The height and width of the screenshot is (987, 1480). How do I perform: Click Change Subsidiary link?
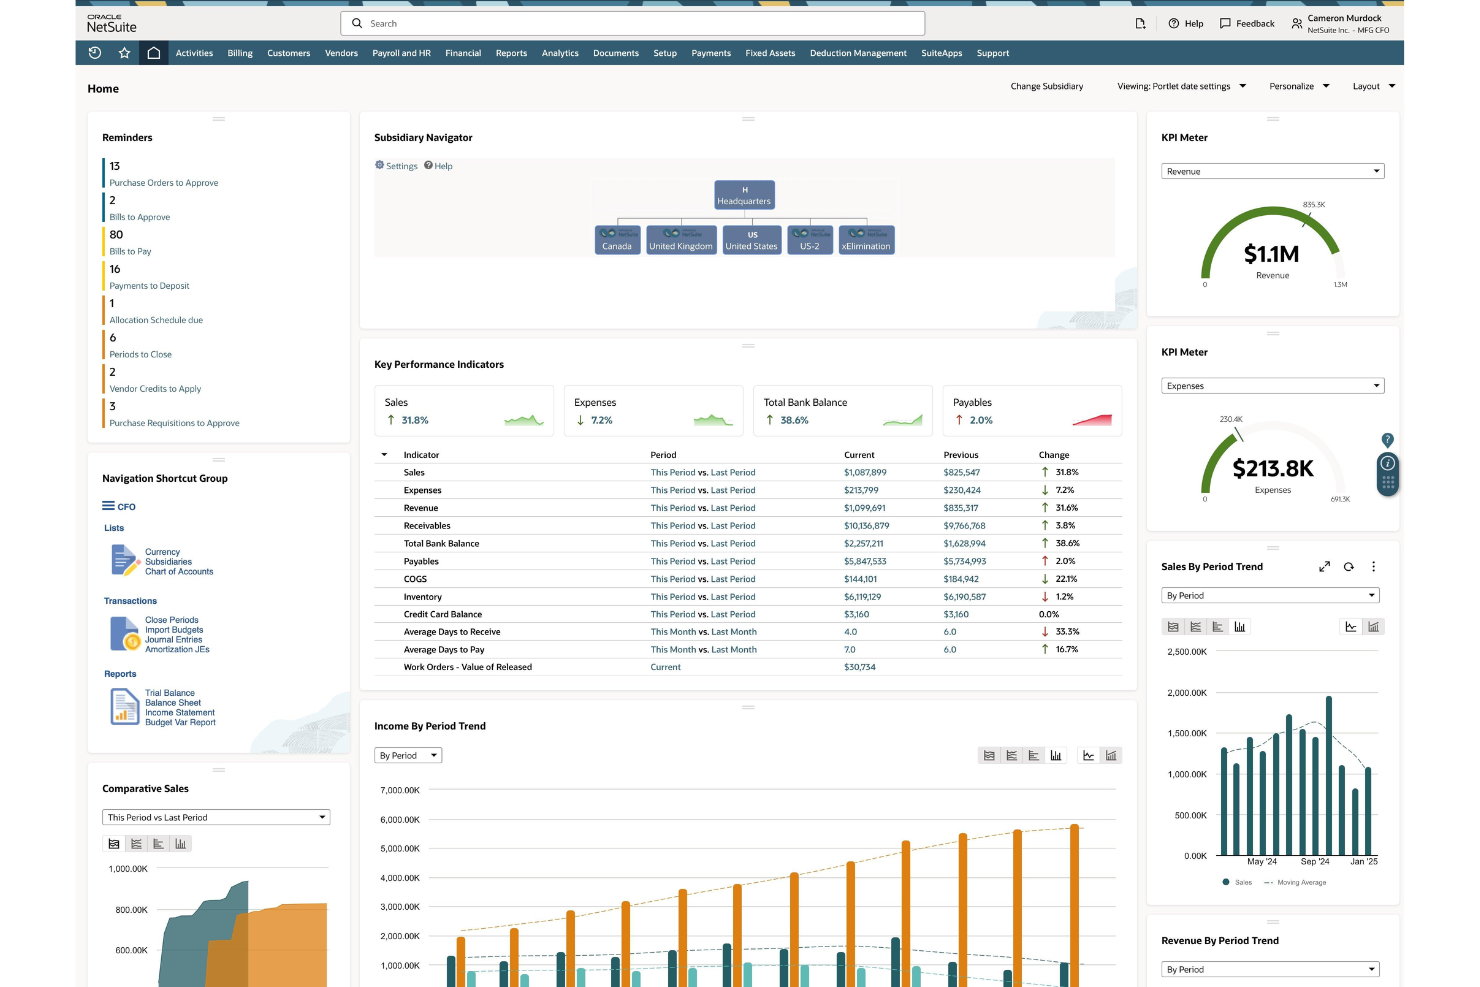point(1046,86)
